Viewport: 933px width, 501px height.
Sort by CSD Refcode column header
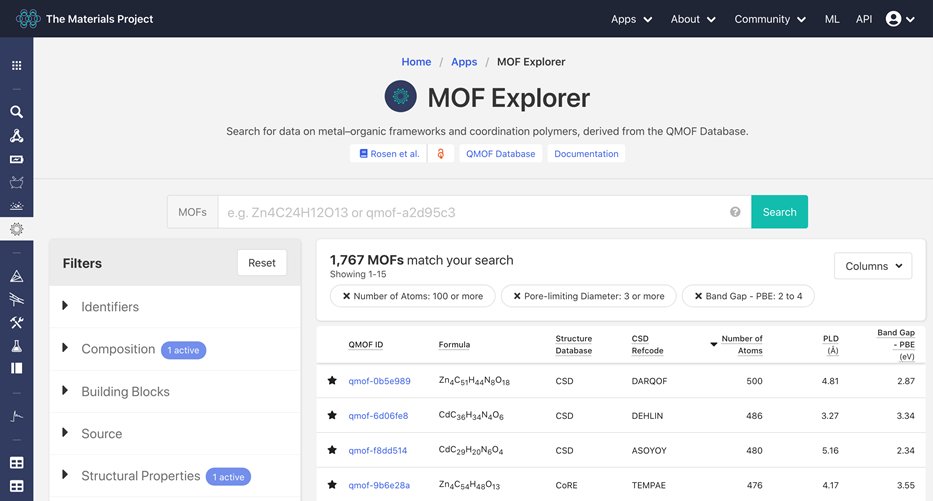coord(647,345)
